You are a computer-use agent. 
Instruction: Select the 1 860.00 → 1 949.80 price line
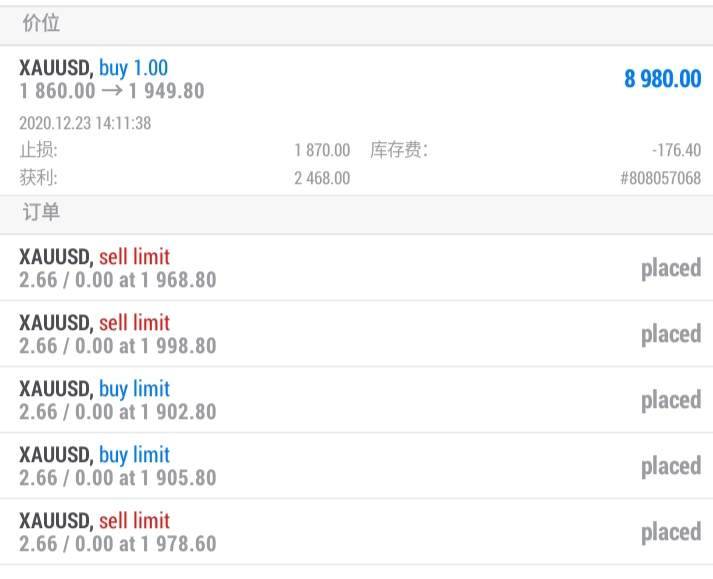112,91
